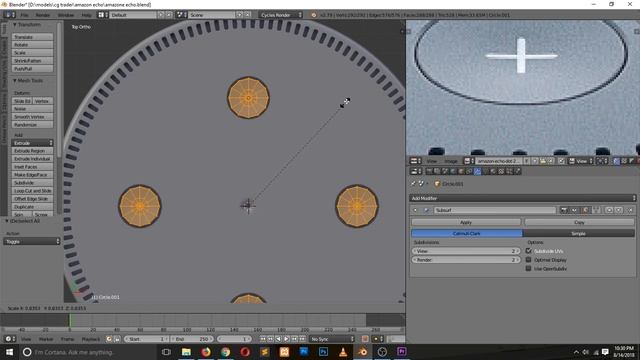Open File Explorer from the taskbar
The height and width of the screenshot is (360, 640).
coord(186,351)
